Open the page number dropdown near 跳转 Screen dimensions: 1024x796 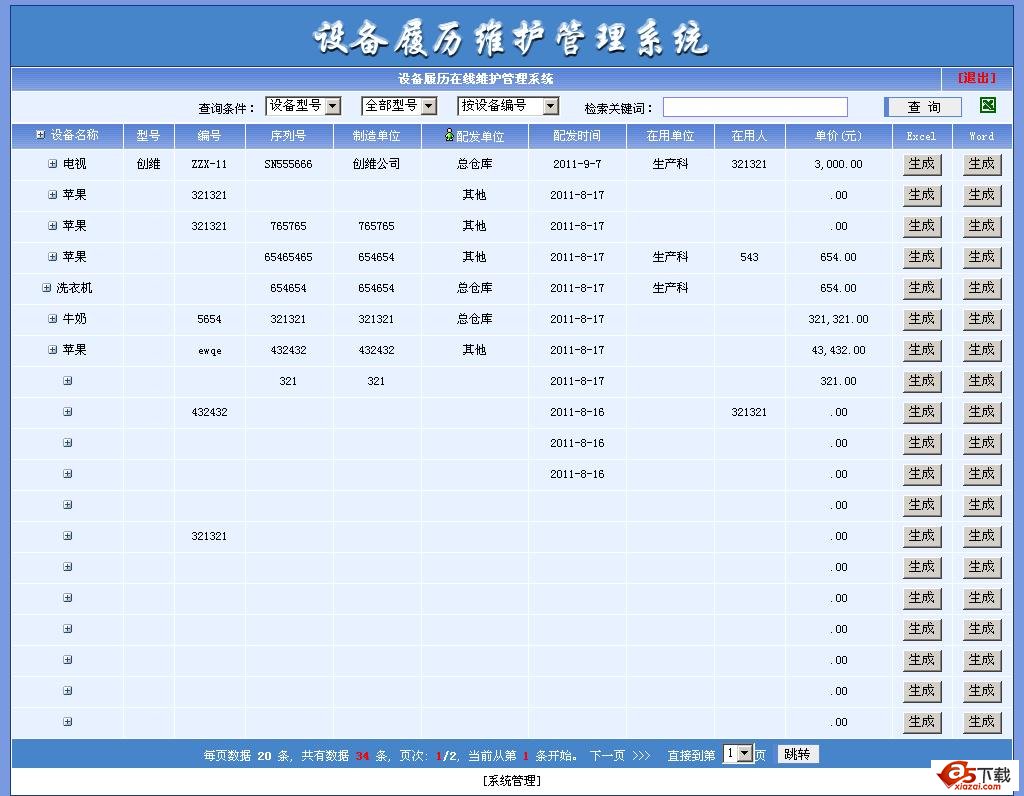point(739,754)
